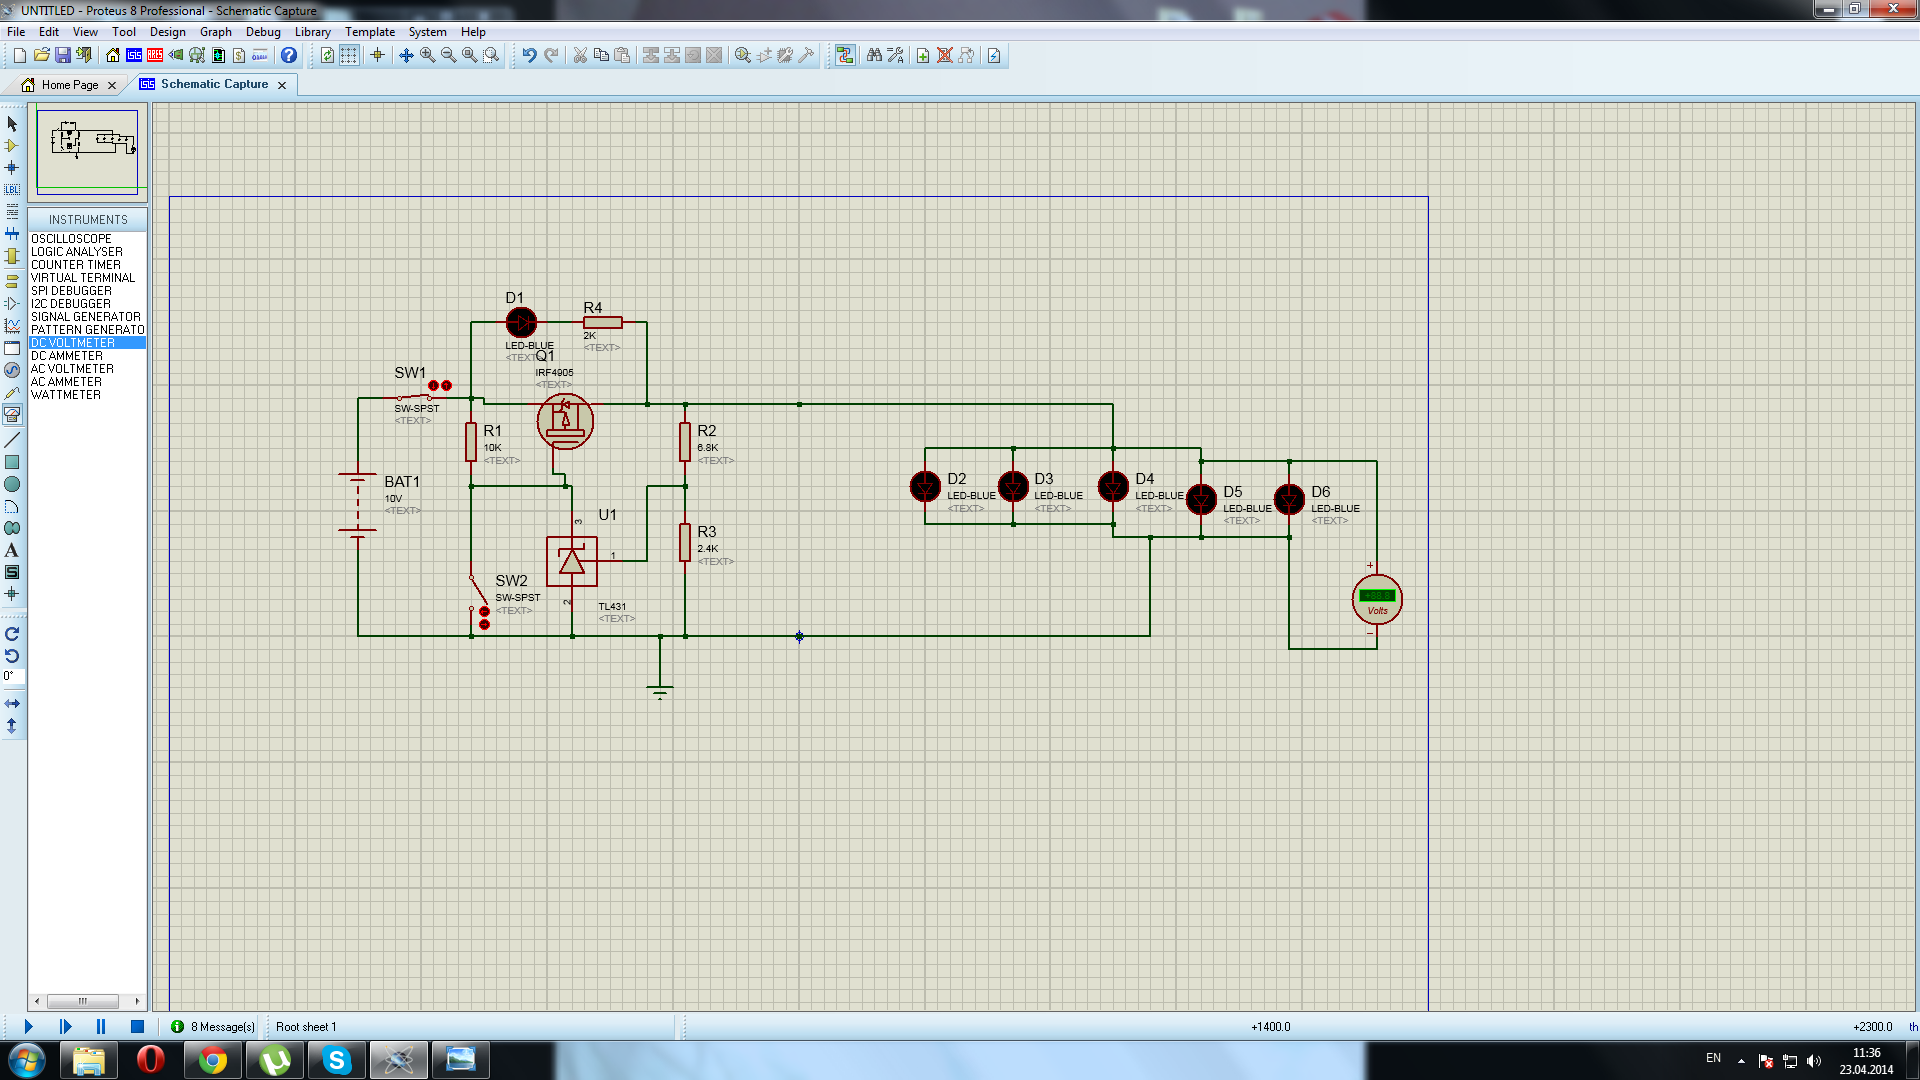Click the overview schematic thumbnail
1920x1080 pixels.
[88, 150]
